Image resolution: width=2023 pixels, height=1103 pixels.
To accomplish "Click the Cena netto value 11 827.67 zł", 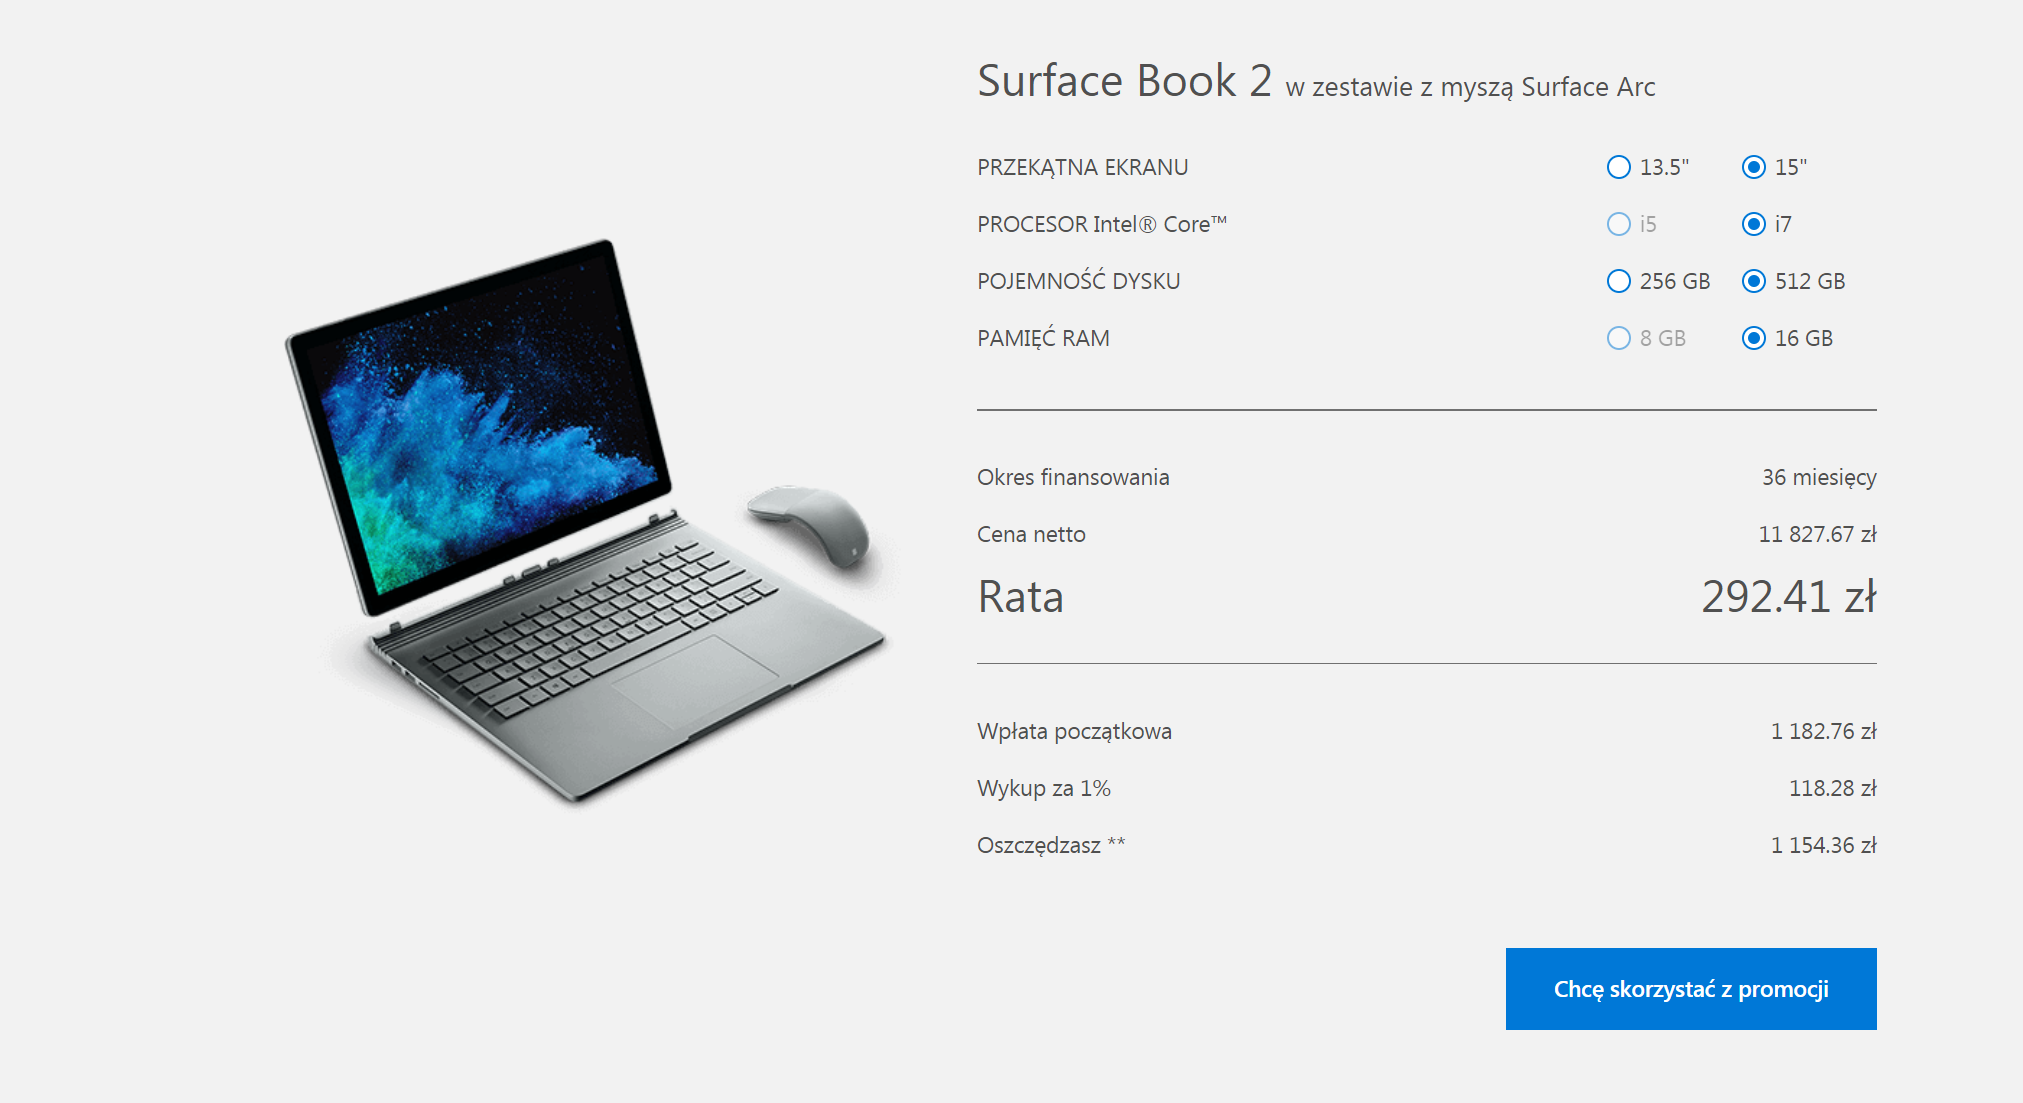I will pos(1817,534).
